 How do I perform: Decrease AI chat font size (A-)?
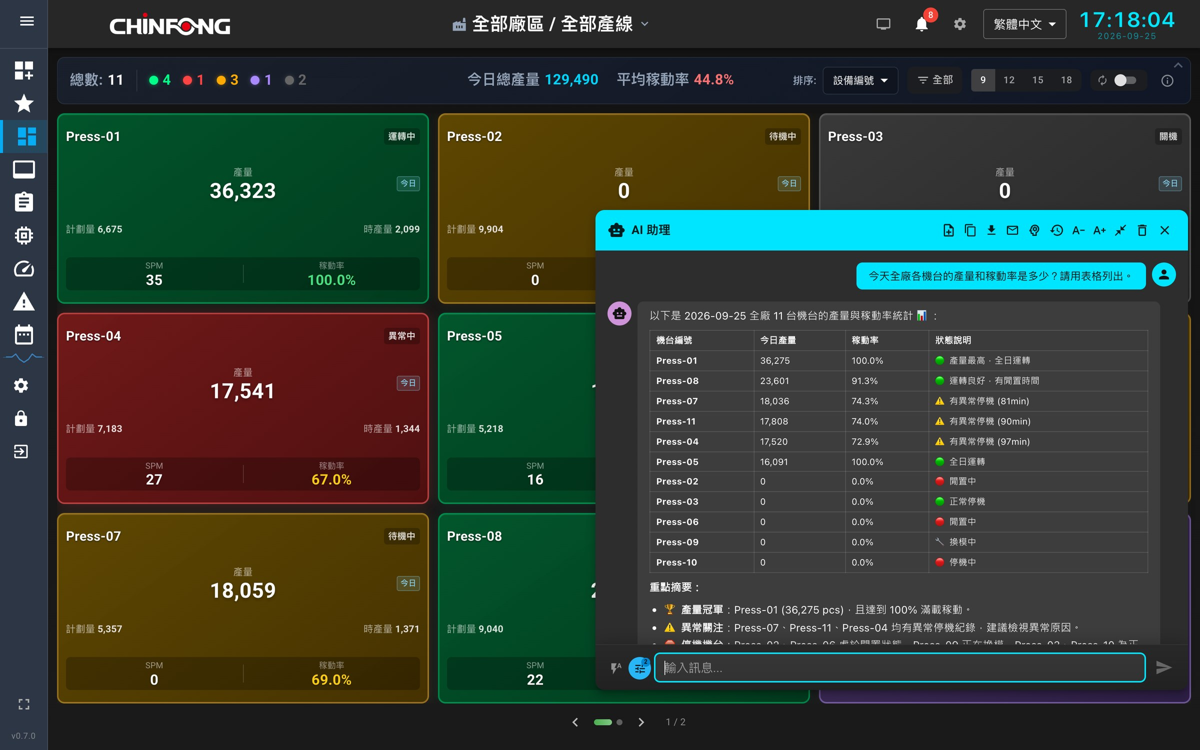1078,230
